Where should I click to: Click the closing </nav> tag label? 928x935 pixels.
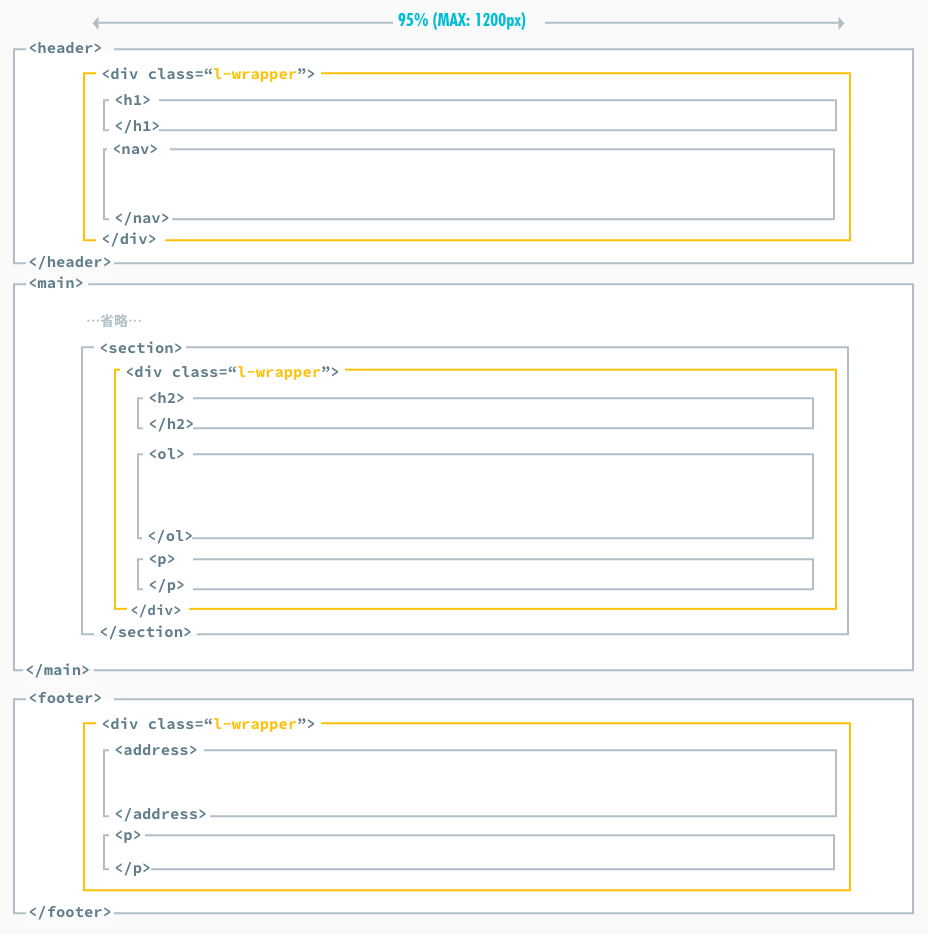(141, 217)
